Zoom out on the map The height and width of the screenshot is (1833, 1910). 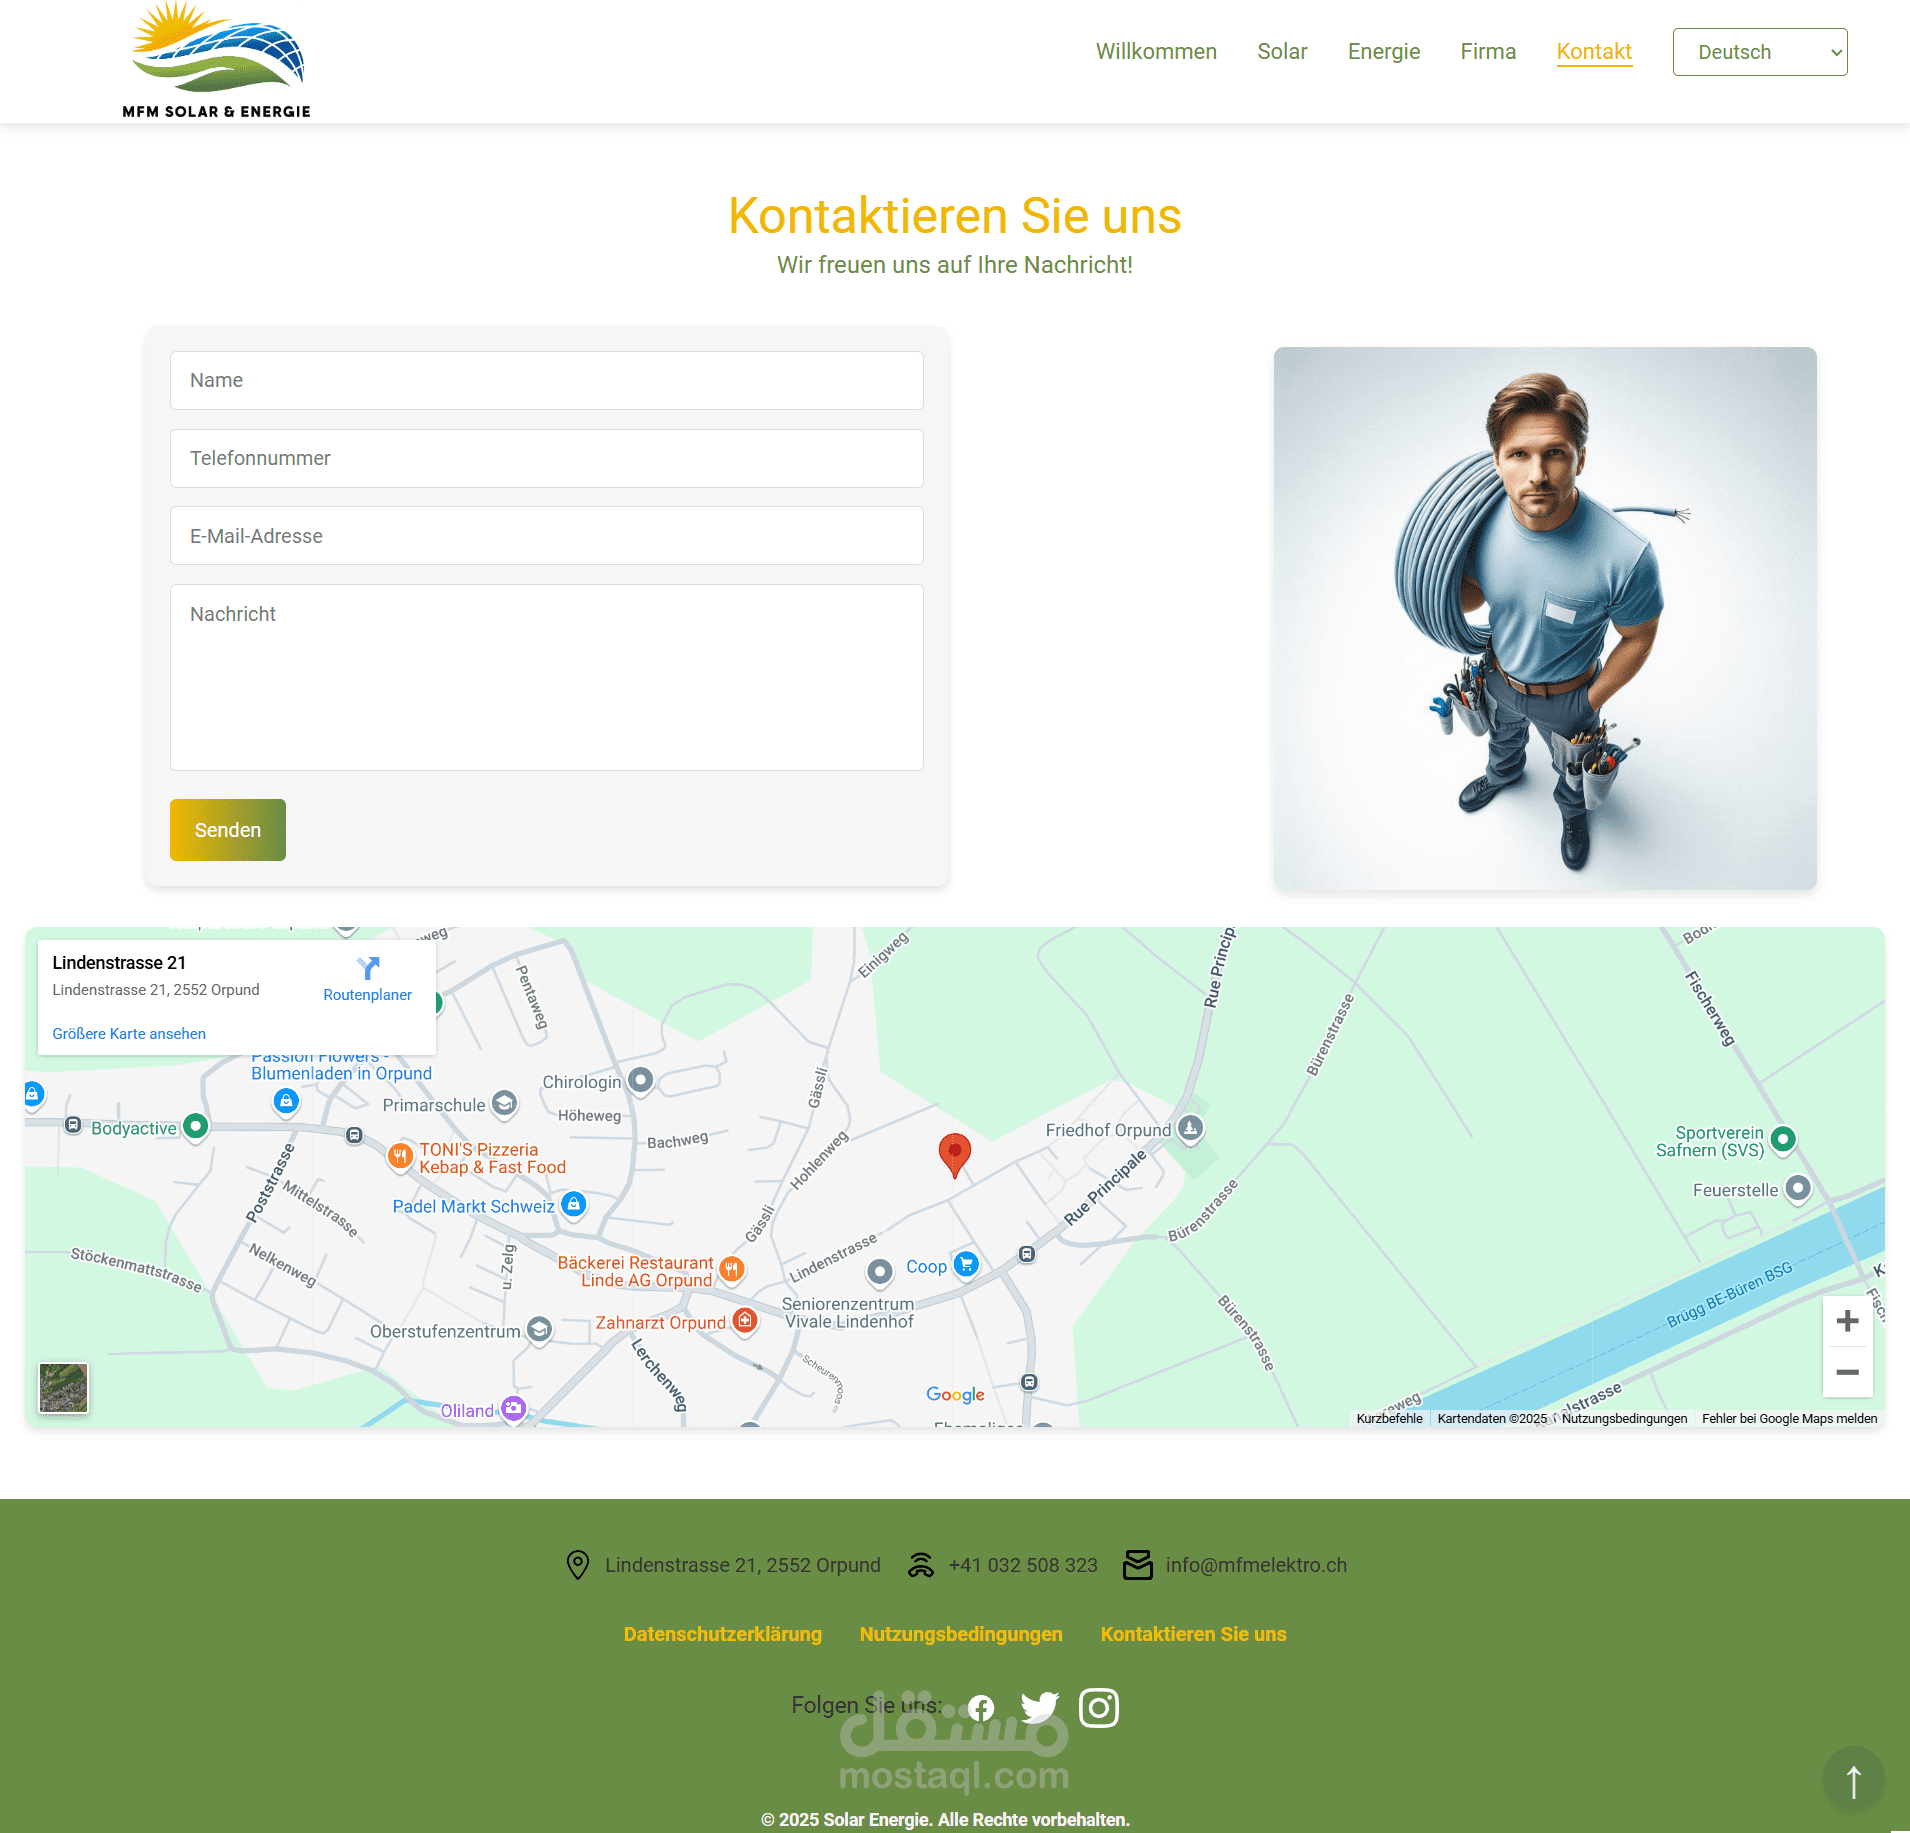click(x=1848, y=1372)
